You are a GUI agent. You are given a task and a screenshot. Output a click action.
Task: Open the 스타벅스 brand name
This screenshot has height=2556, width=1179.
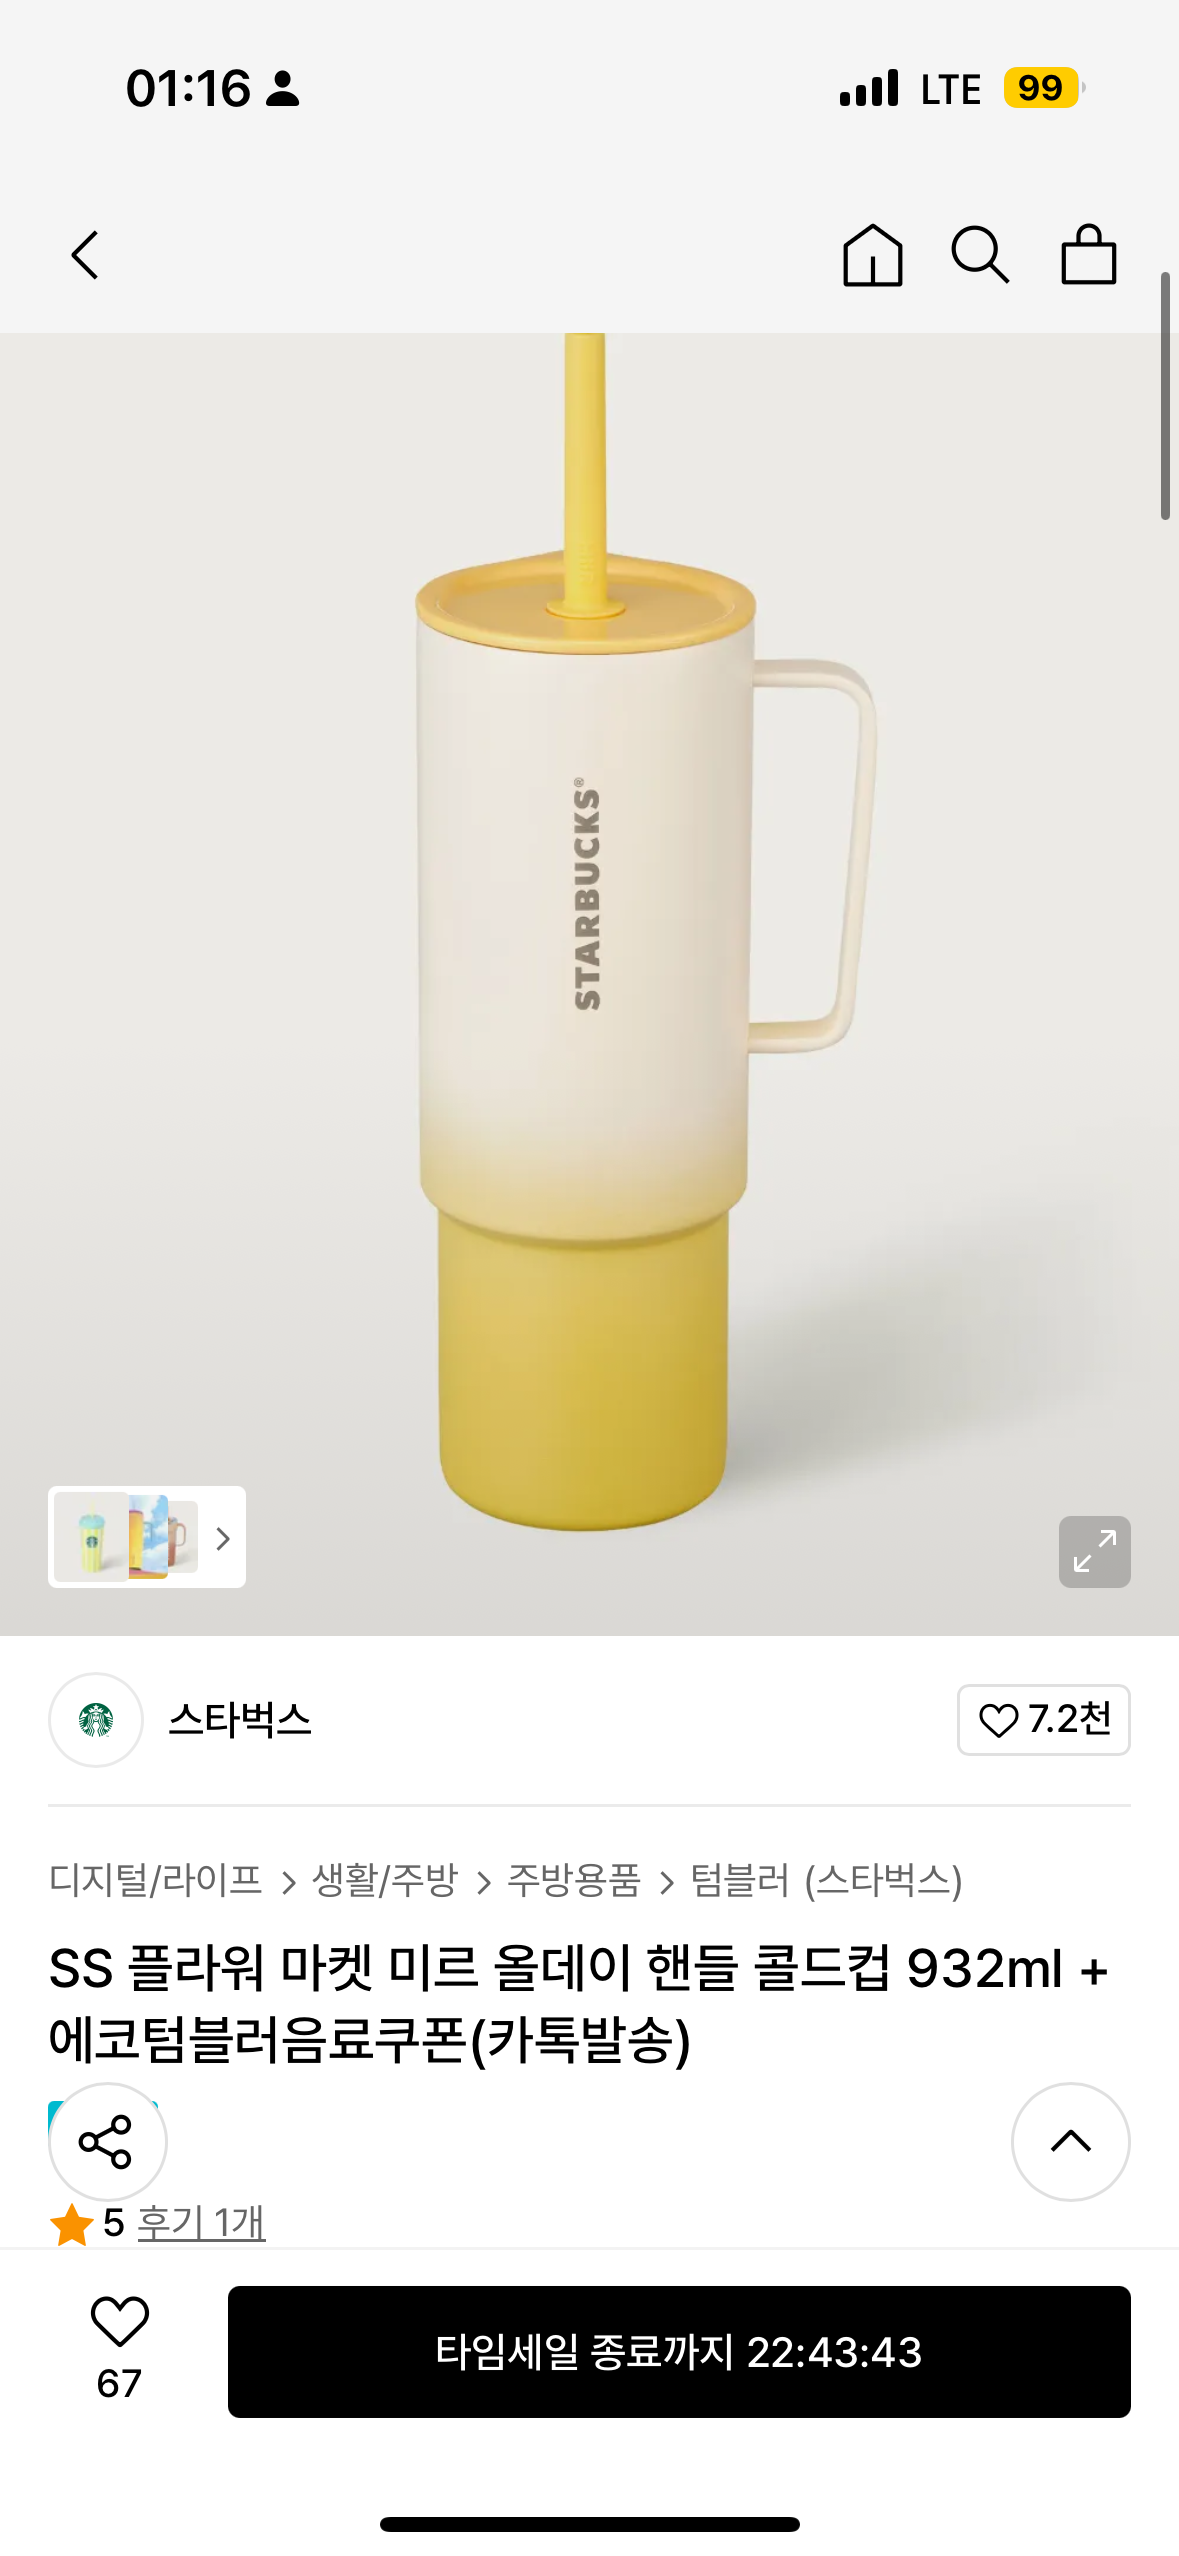click(240, 1719)
